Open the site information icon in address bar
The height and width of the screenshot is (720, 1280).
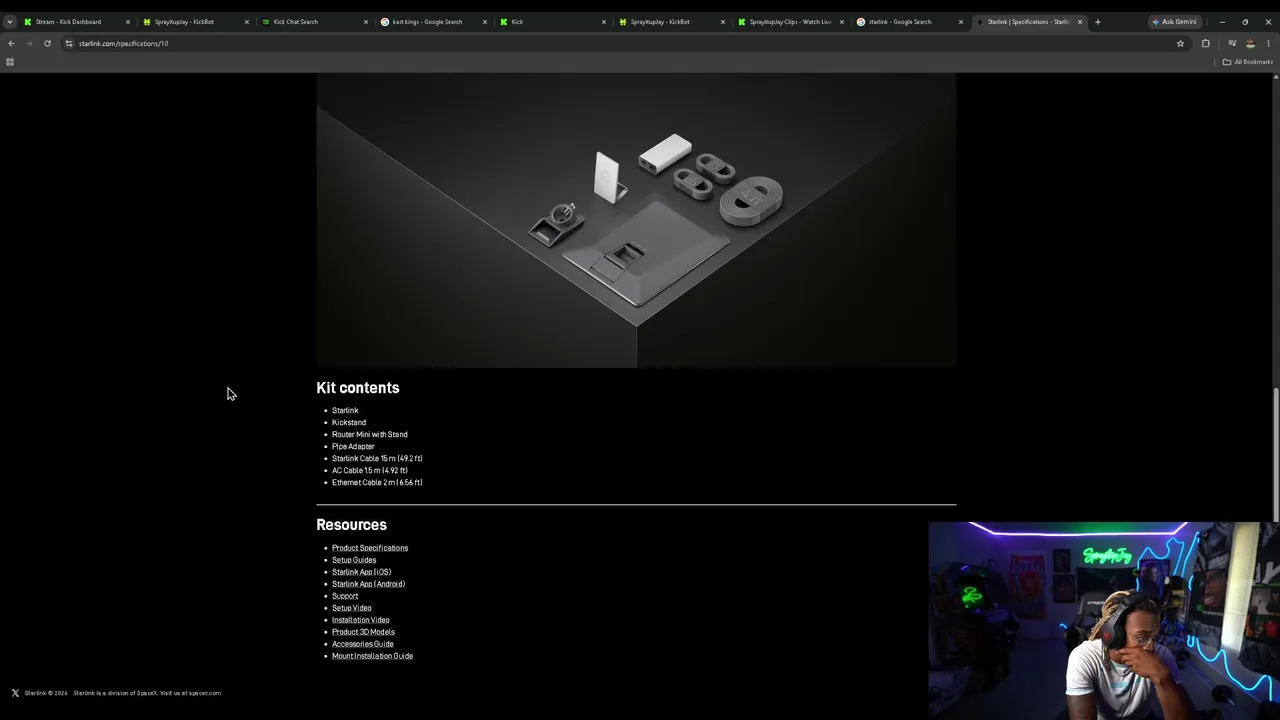point(69,43)
